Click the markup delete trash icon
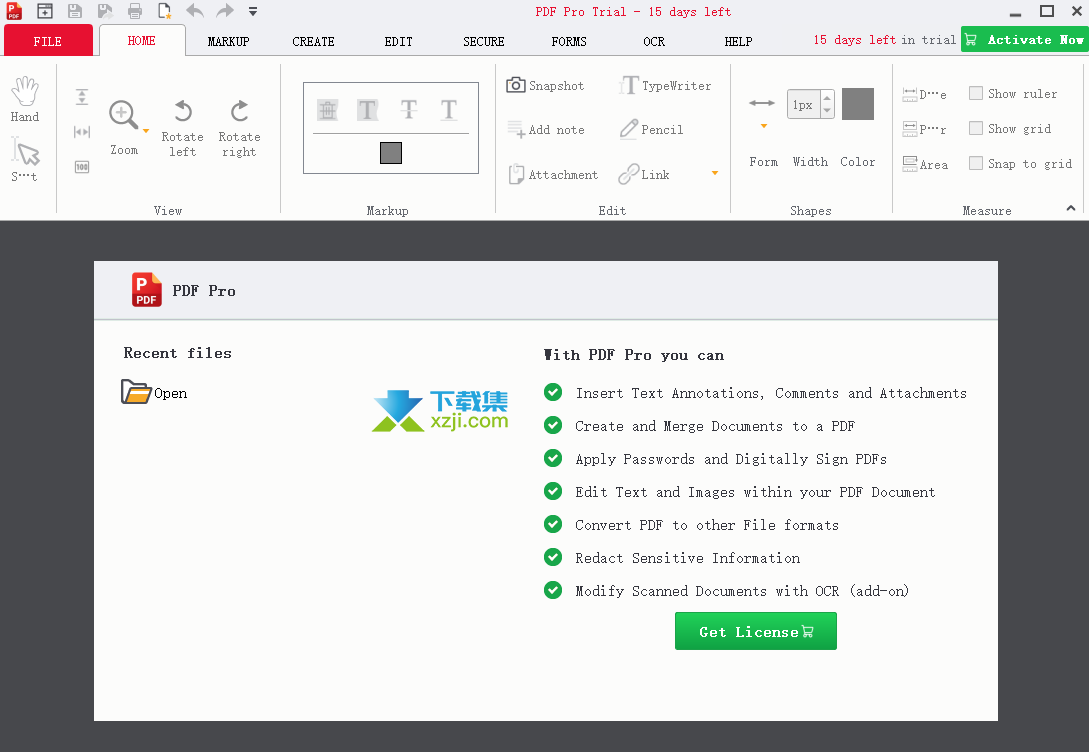The width and height of the screenshot is (1089, 752). 327,110
